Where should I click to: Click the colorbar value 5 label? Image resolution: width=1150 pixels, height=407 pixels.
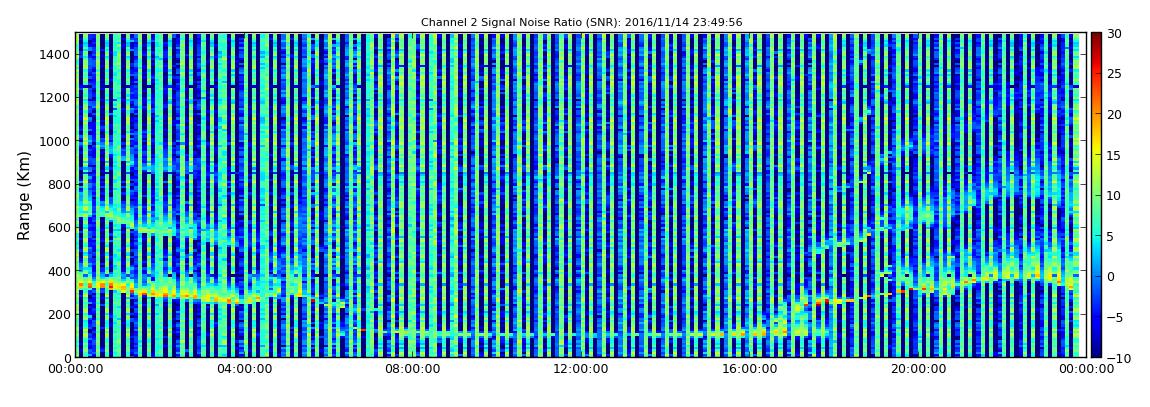pos(1111,236)
